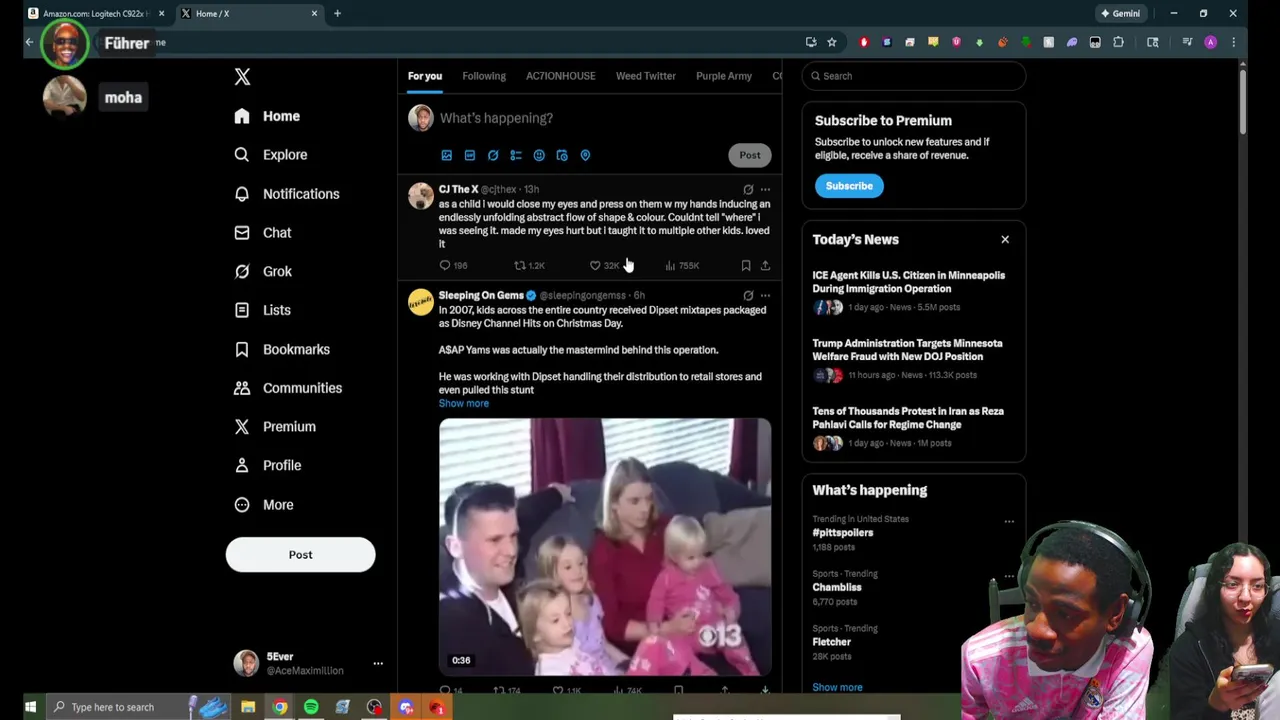Open Lists in the sidebar
This screenshot has height=720, width=1280.
[262, 310]
